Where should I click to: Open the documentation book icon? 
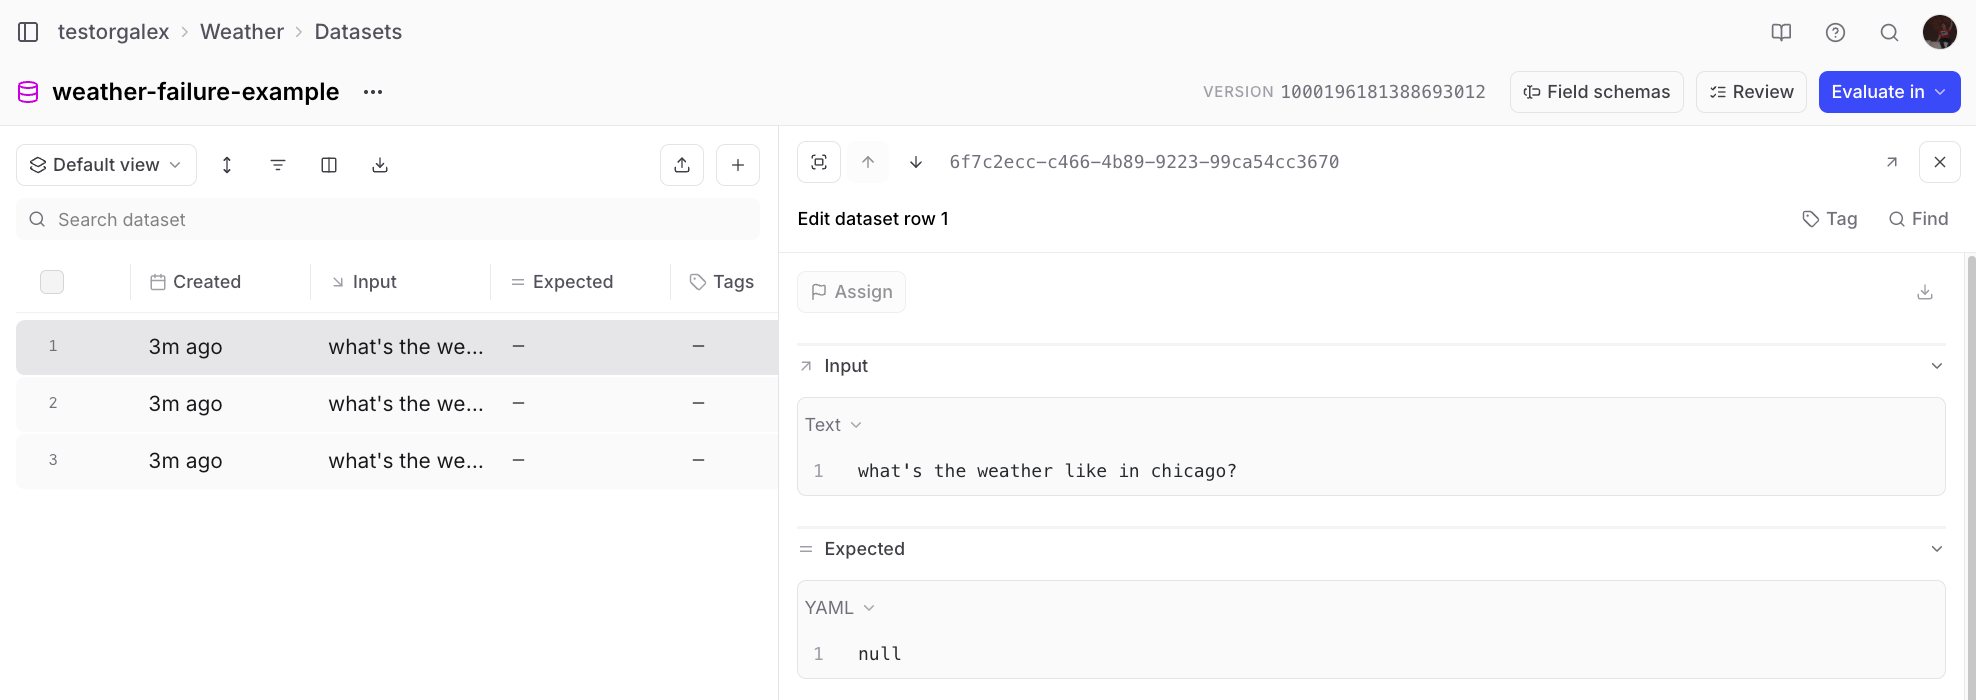(1781, 32)
